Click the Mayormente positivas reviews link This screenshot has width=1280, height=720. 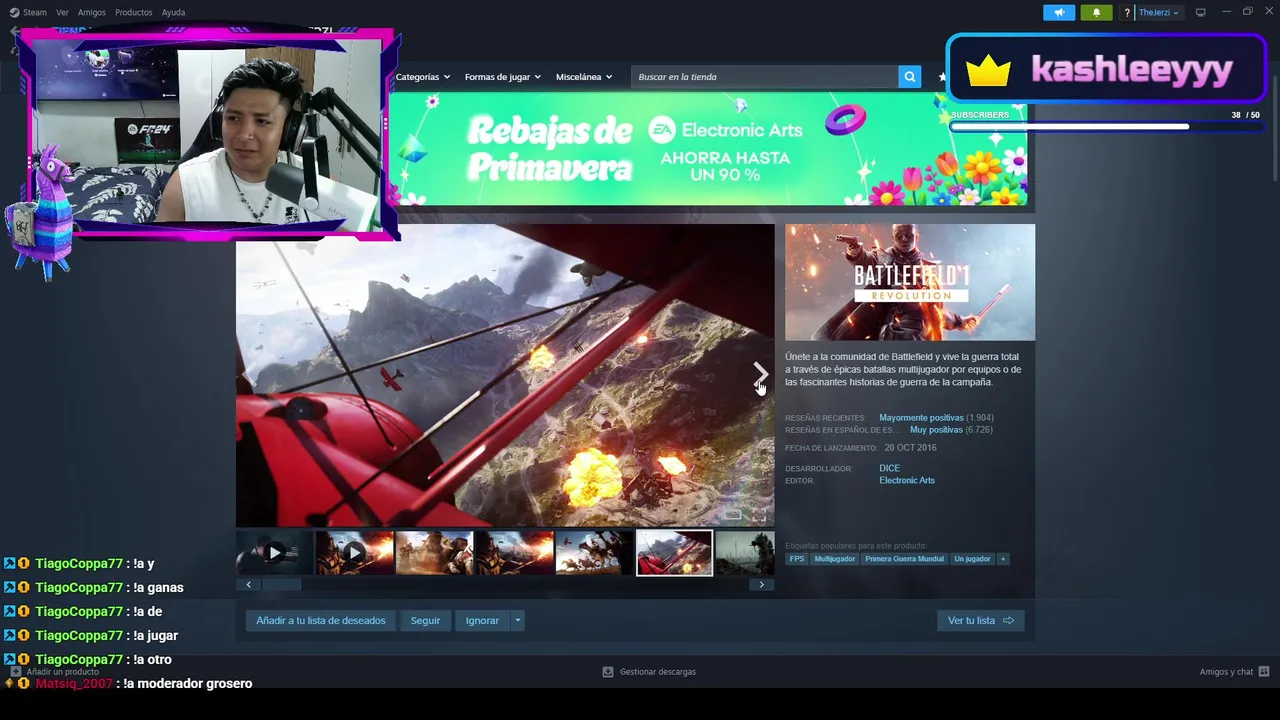tap(921, 417)
